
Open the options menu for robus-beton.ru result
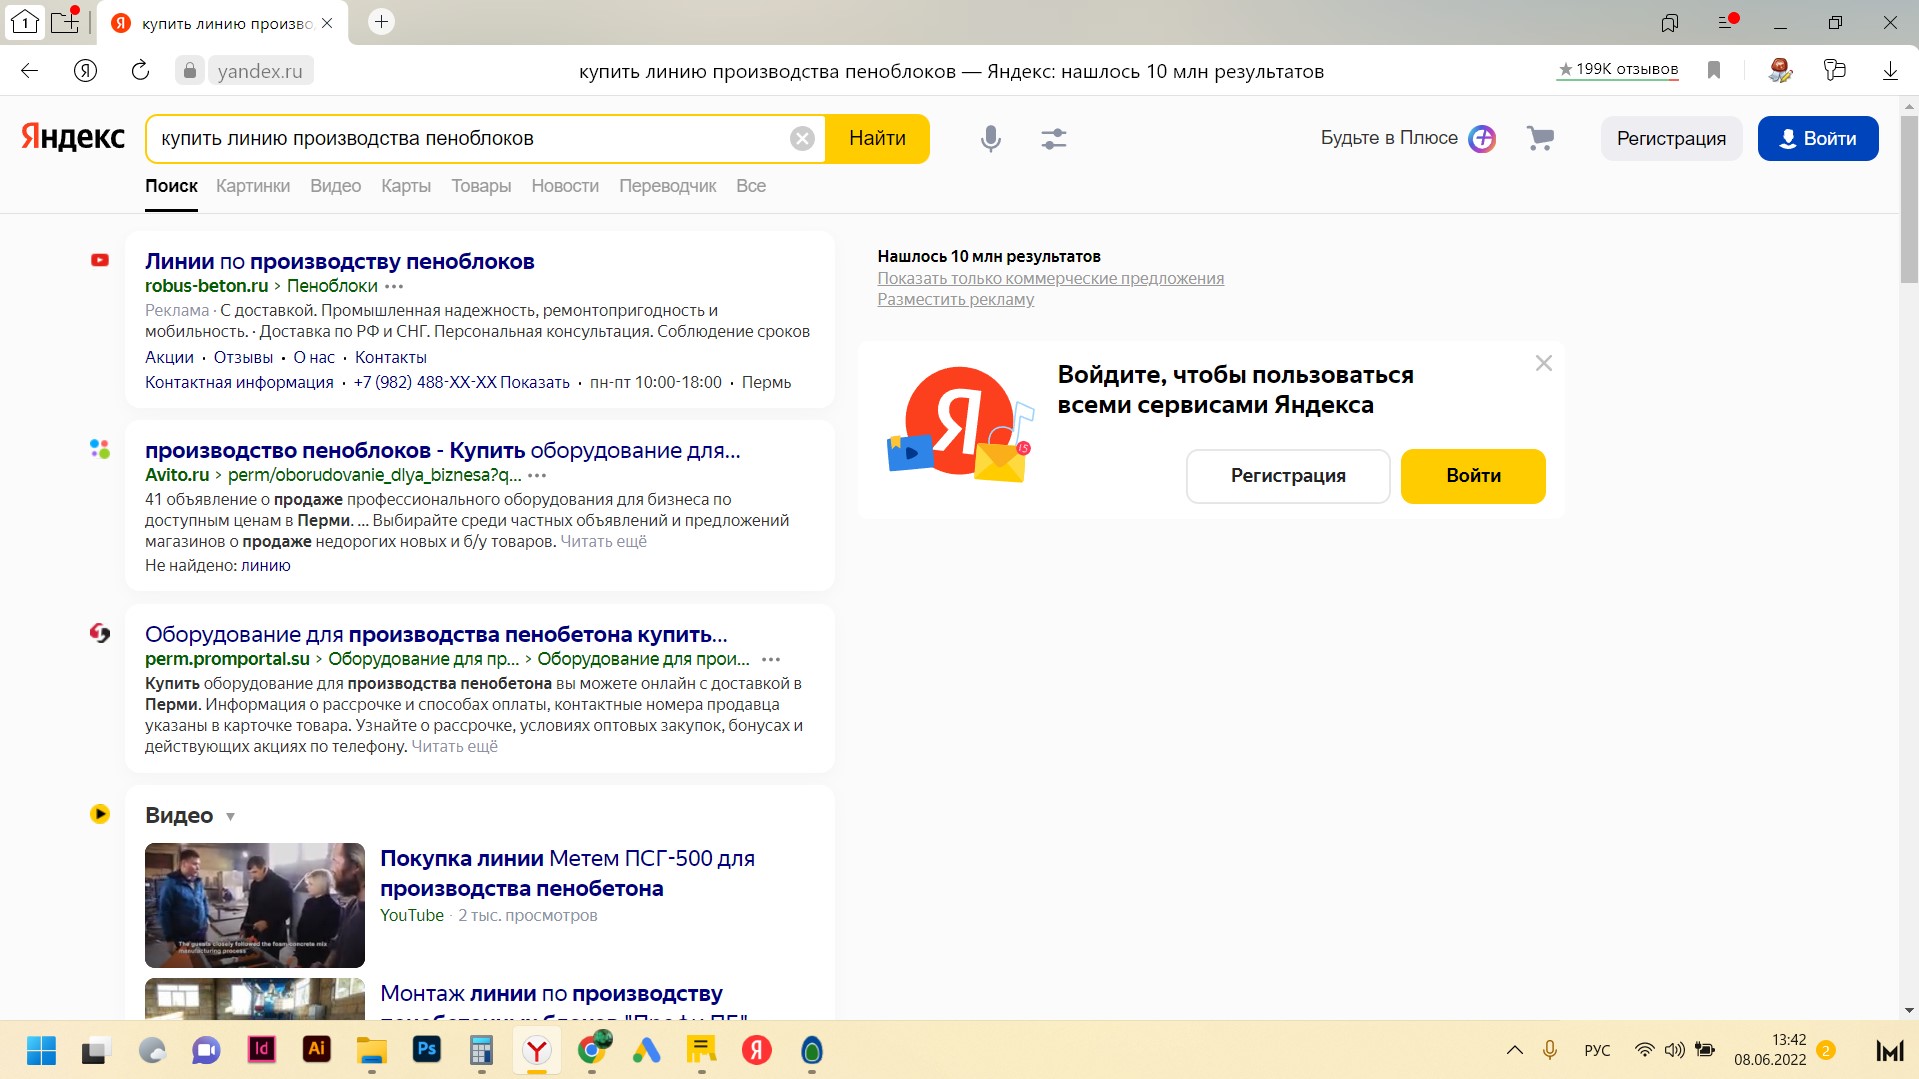(394, 287)
